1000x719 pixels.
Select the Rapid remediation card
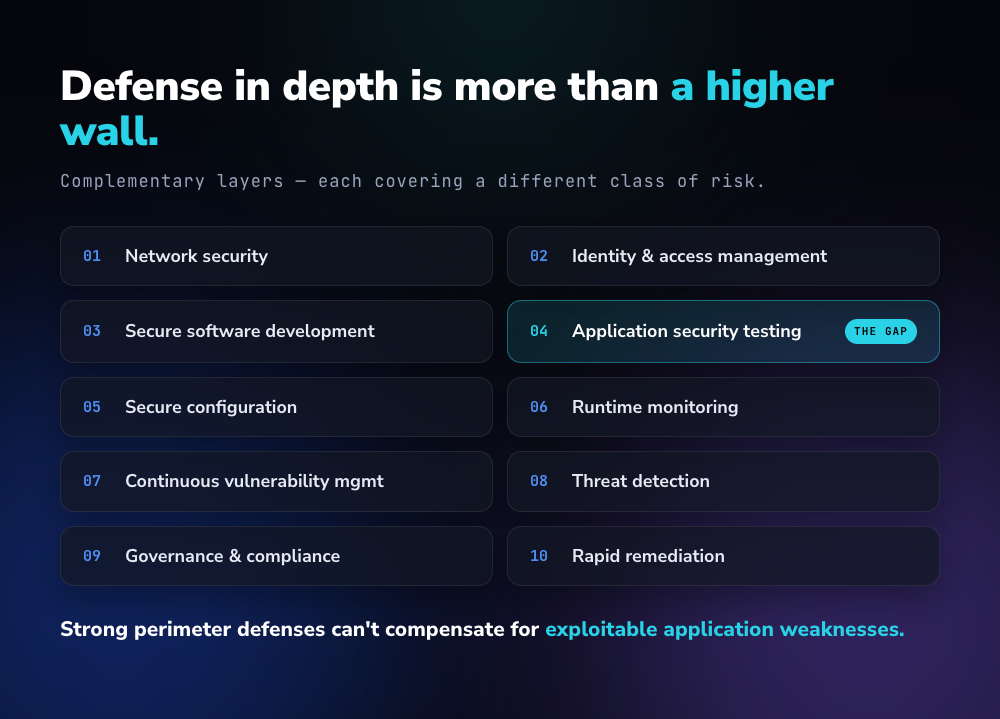click(723, 556)
